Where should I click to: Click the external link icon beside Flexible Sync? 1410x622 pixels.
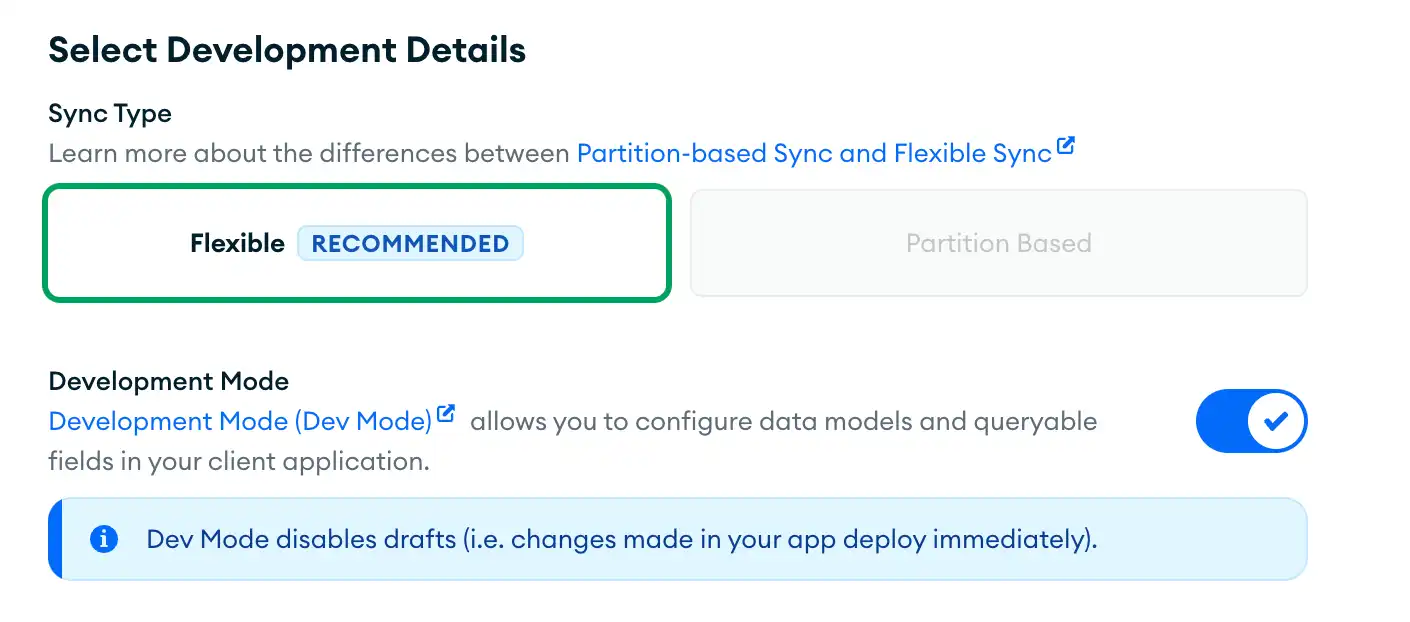point(1067,144)
